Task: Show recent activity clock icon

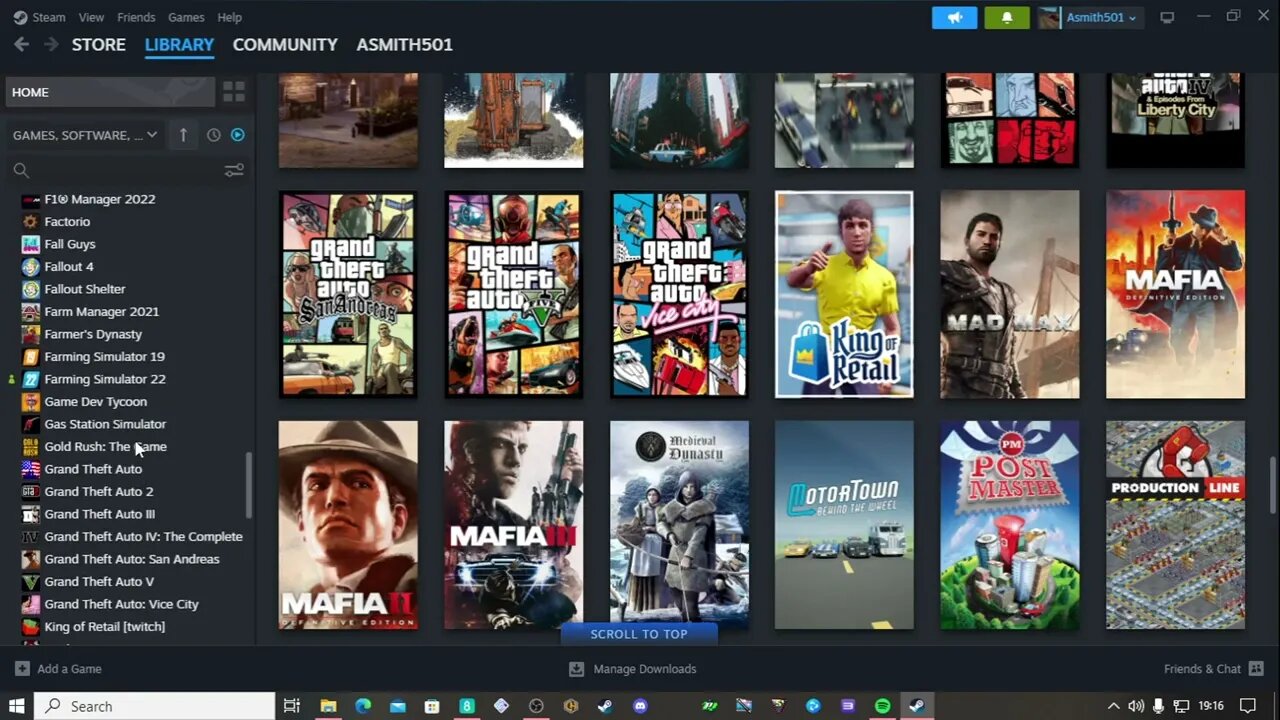Action: coord(213,135)
